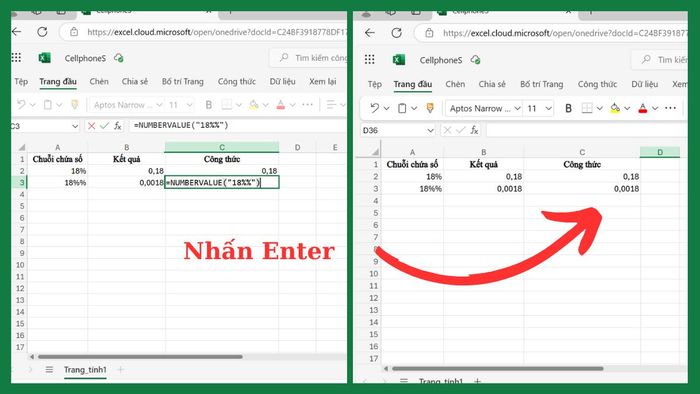The width and height of the screenshot is (700, 394).
Task: Click the Tìm kiếm search box in left window
Action: pos(308,58)
